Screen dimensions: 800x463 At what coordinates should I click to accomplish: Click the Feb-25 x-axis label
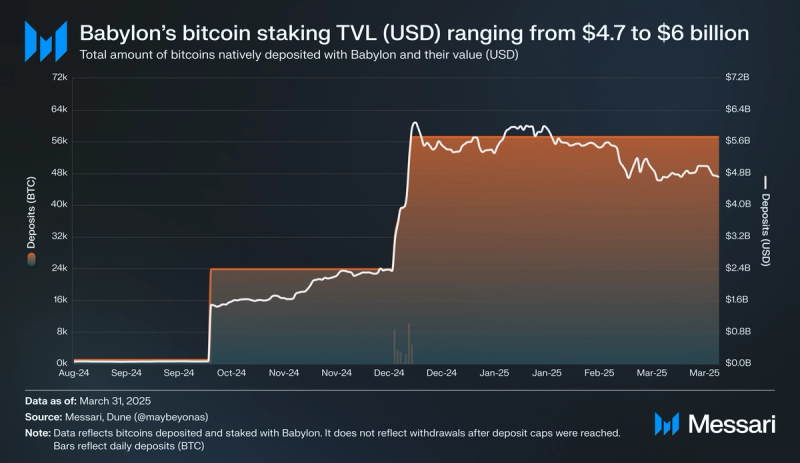click(599, 373)
